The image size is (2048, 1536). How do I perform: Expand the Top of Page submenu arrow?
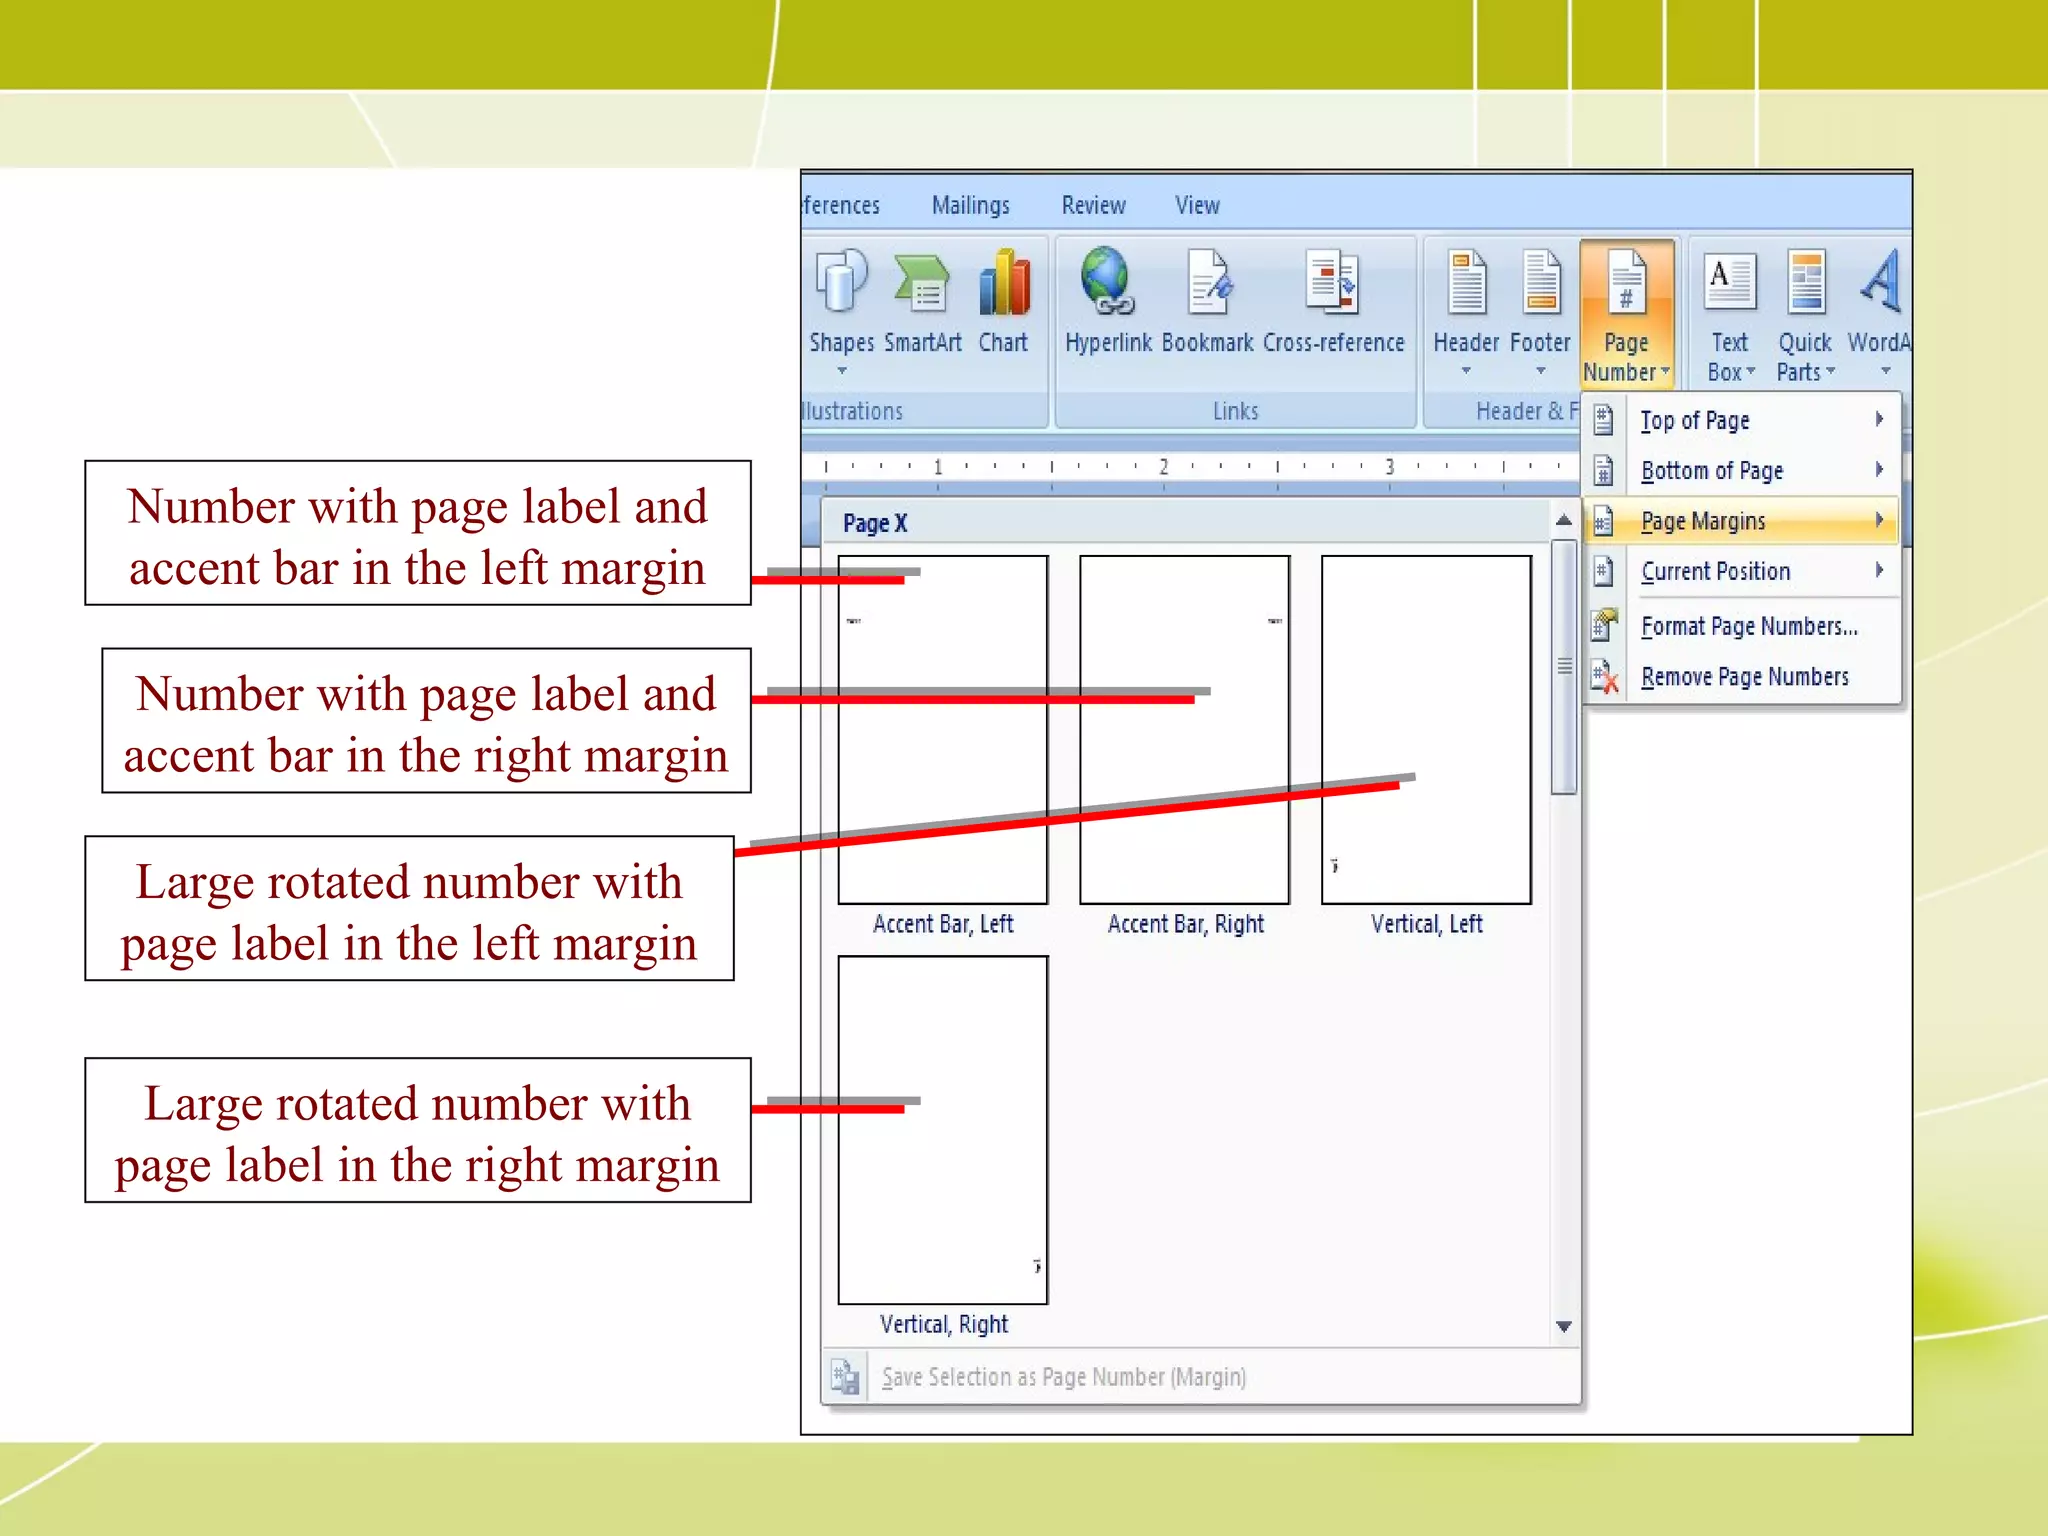pyautogui.click(x=1879, y=419)
